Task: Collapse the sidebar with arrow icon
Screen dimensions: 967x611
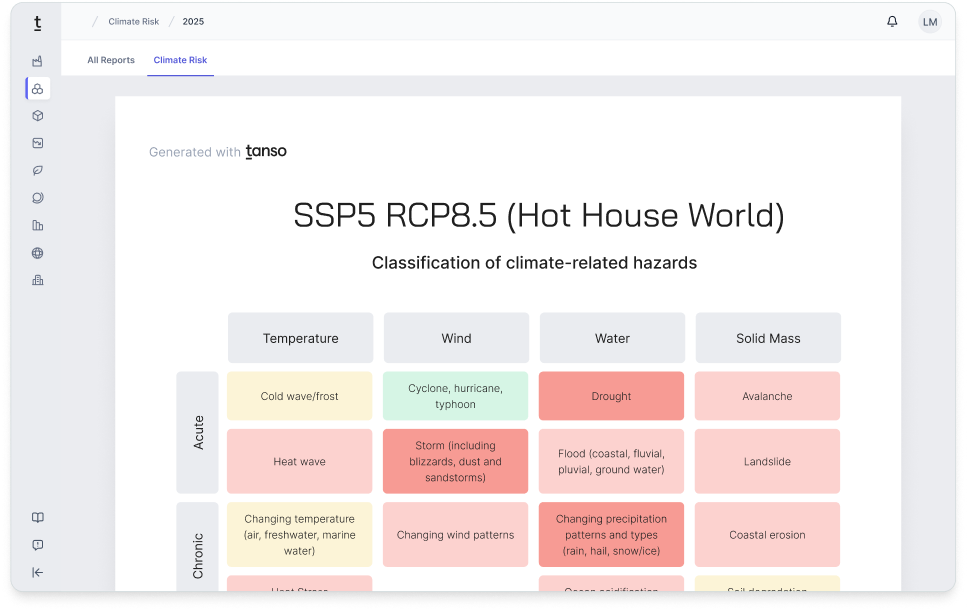Action: pos(38,572)
